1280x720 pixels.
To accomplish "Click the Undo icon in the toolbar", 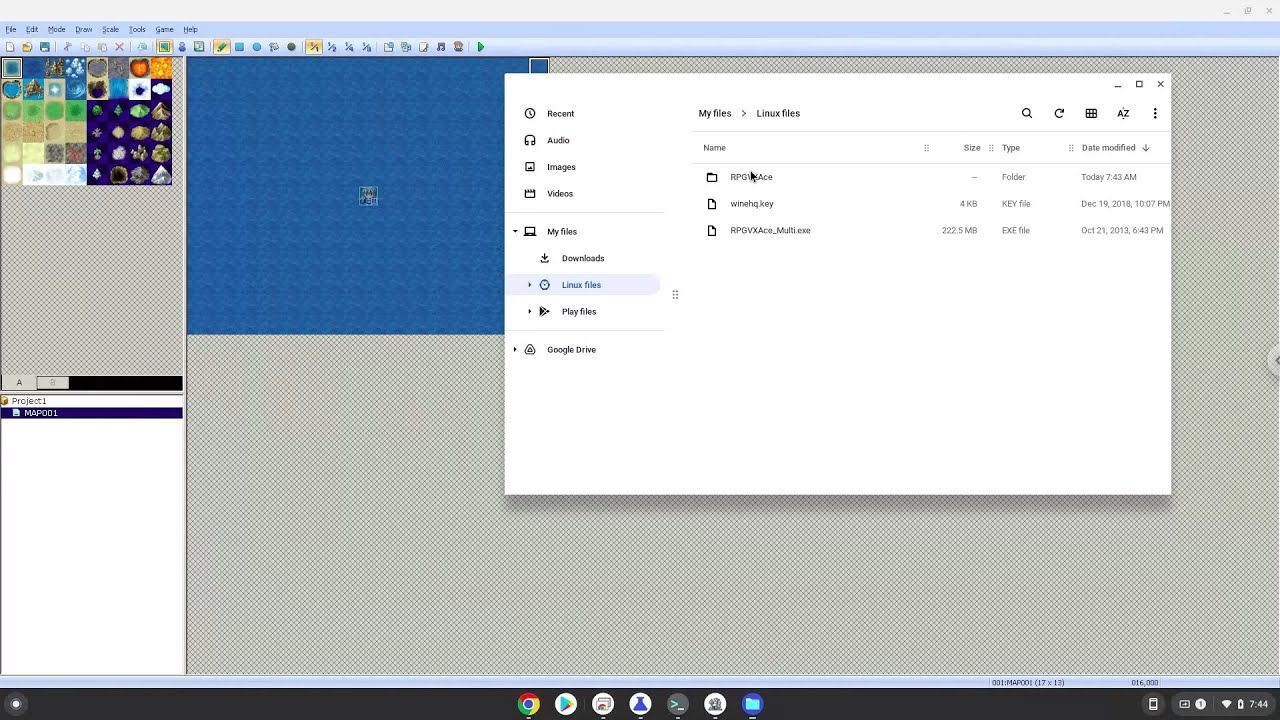I will (142, 47).
